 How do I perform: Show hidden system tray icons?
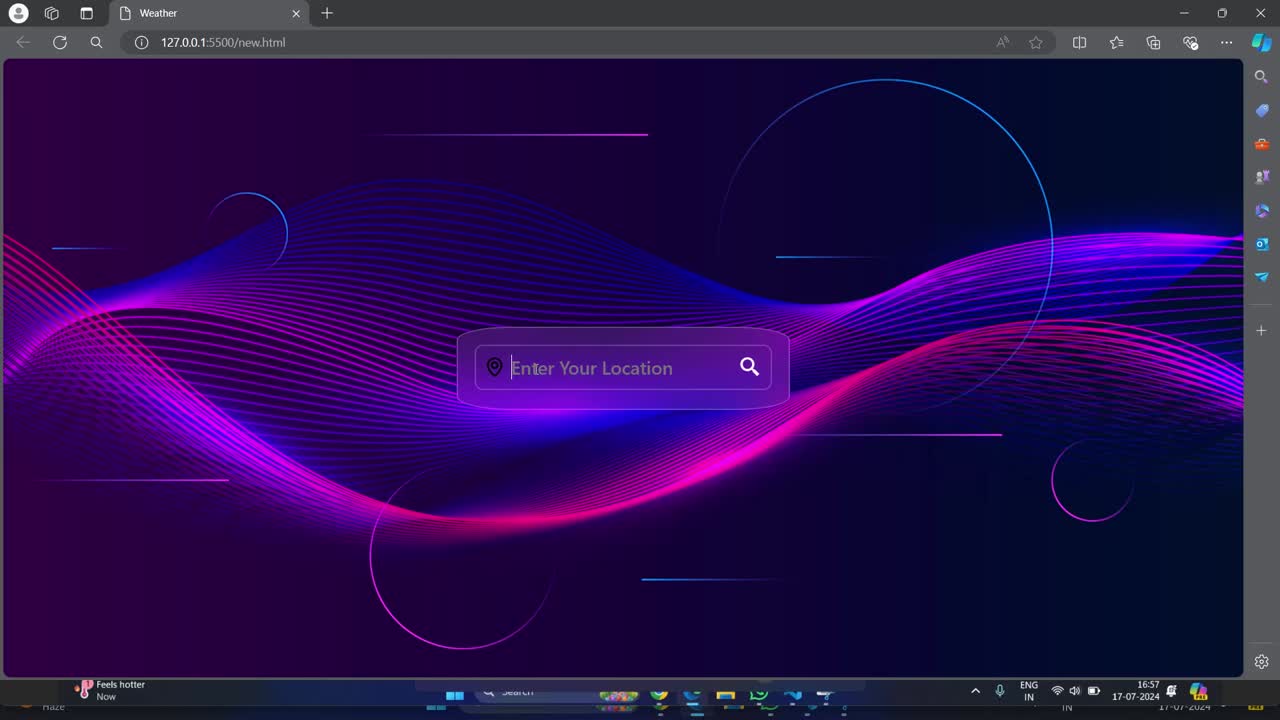[x=976, y=691]
